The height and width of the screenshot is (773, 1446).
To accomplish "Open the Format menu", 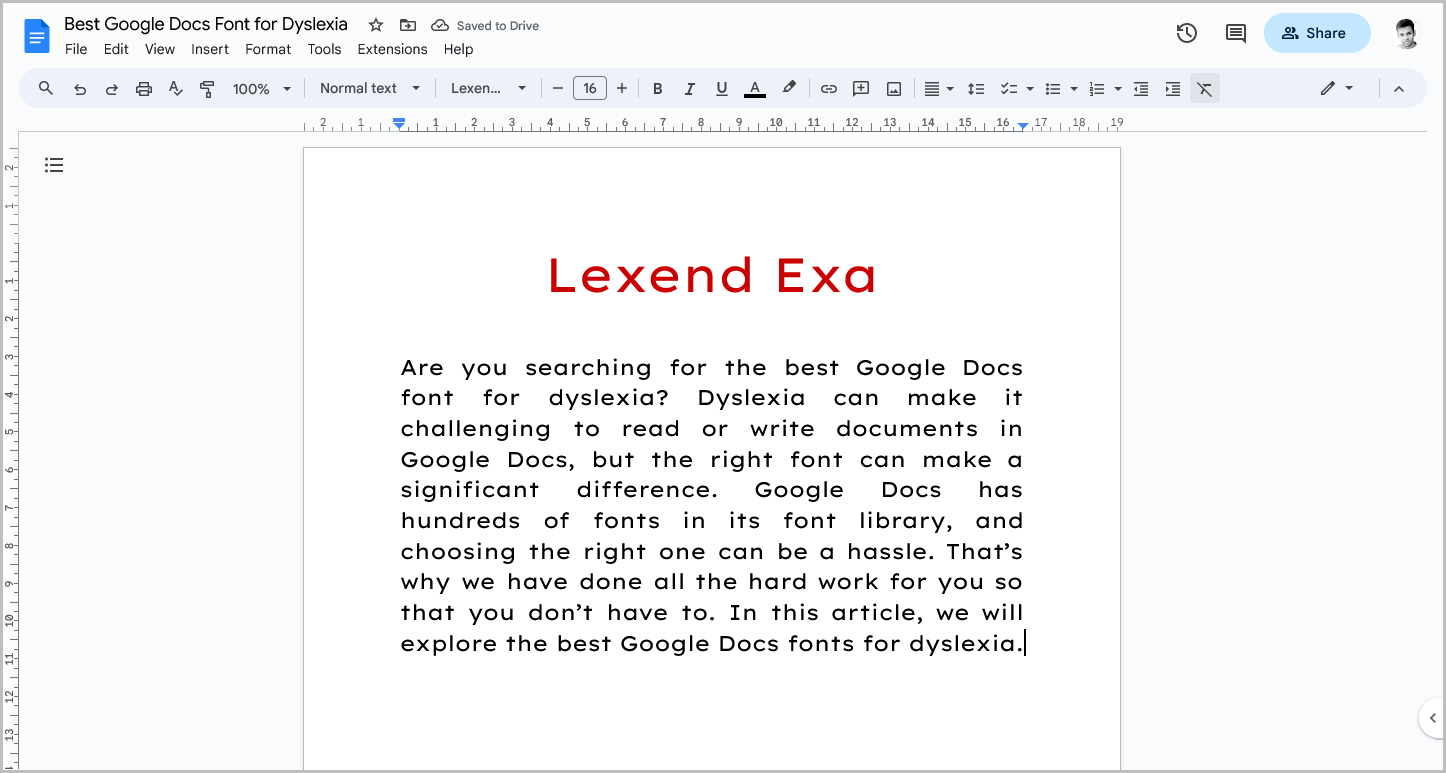I will tap(268, 49).
